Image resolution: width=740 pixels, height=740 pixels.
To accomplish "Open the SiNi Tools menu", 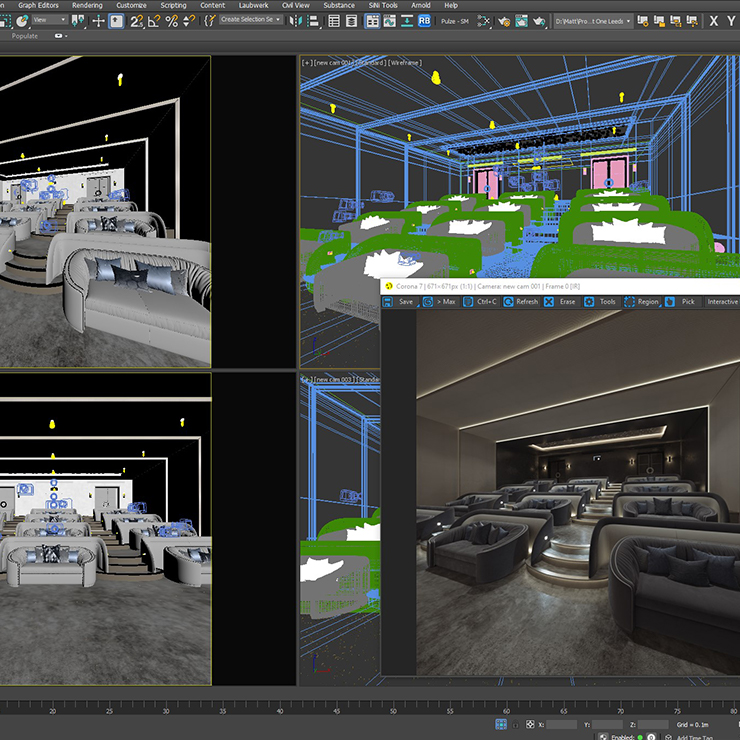I will point(383,5).
